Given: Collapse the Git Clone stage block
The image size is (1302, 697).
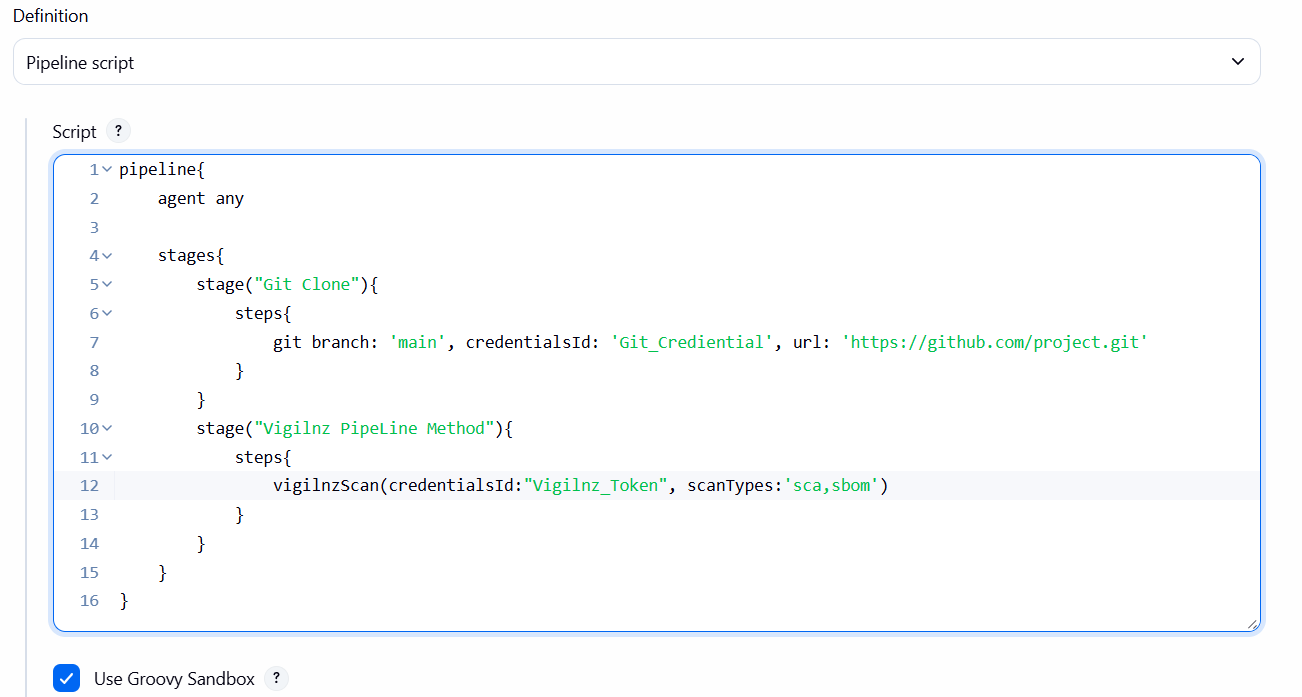Looking at the screenshot, I should pyautogui.click(x=104, y=284).
